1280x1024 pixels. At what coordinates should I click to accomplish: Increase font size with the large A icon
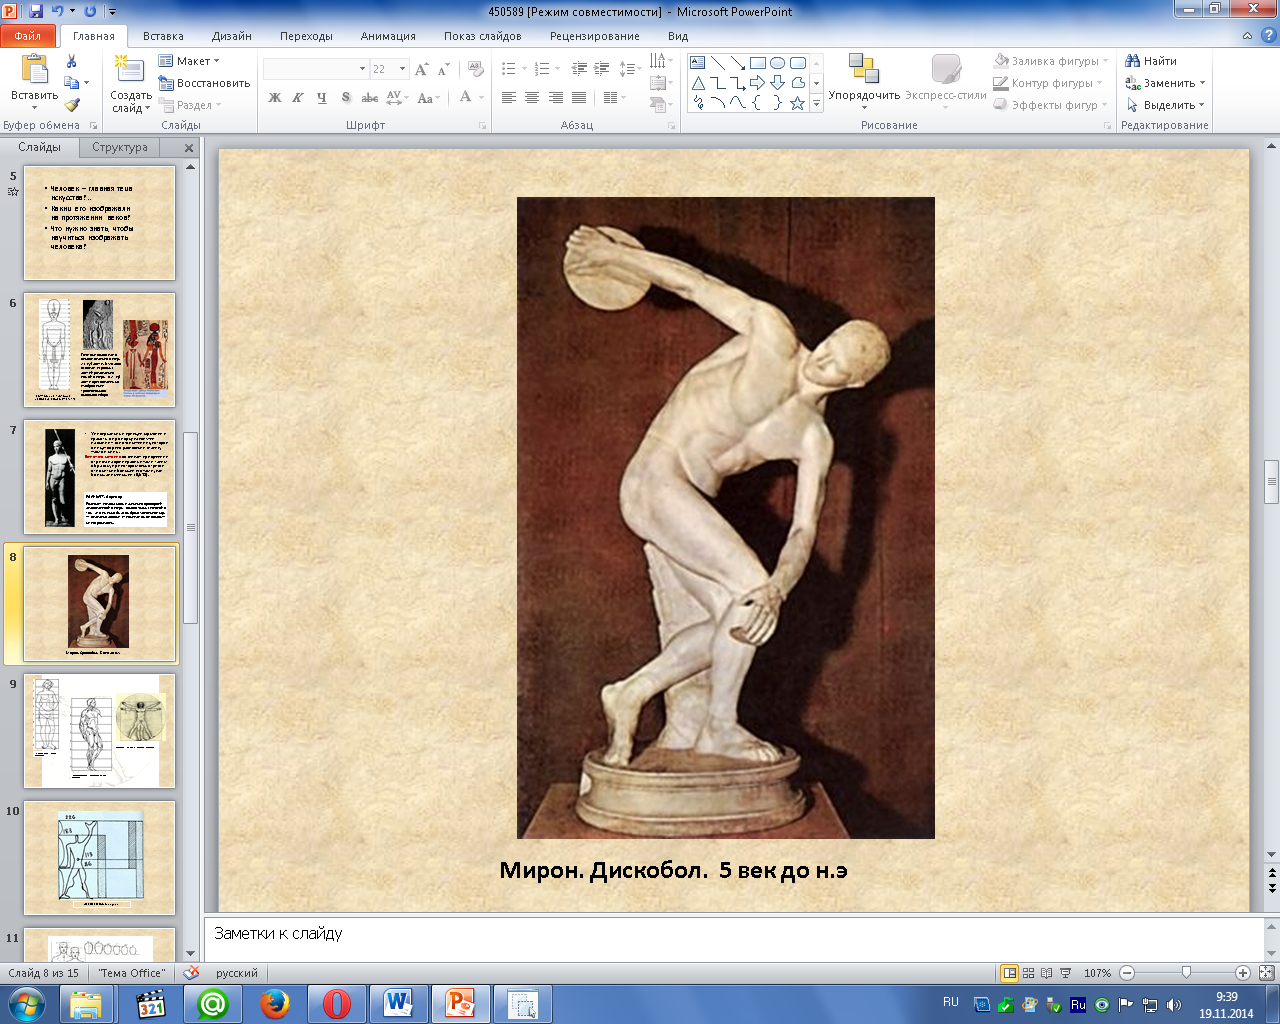(x=421, y=69)
